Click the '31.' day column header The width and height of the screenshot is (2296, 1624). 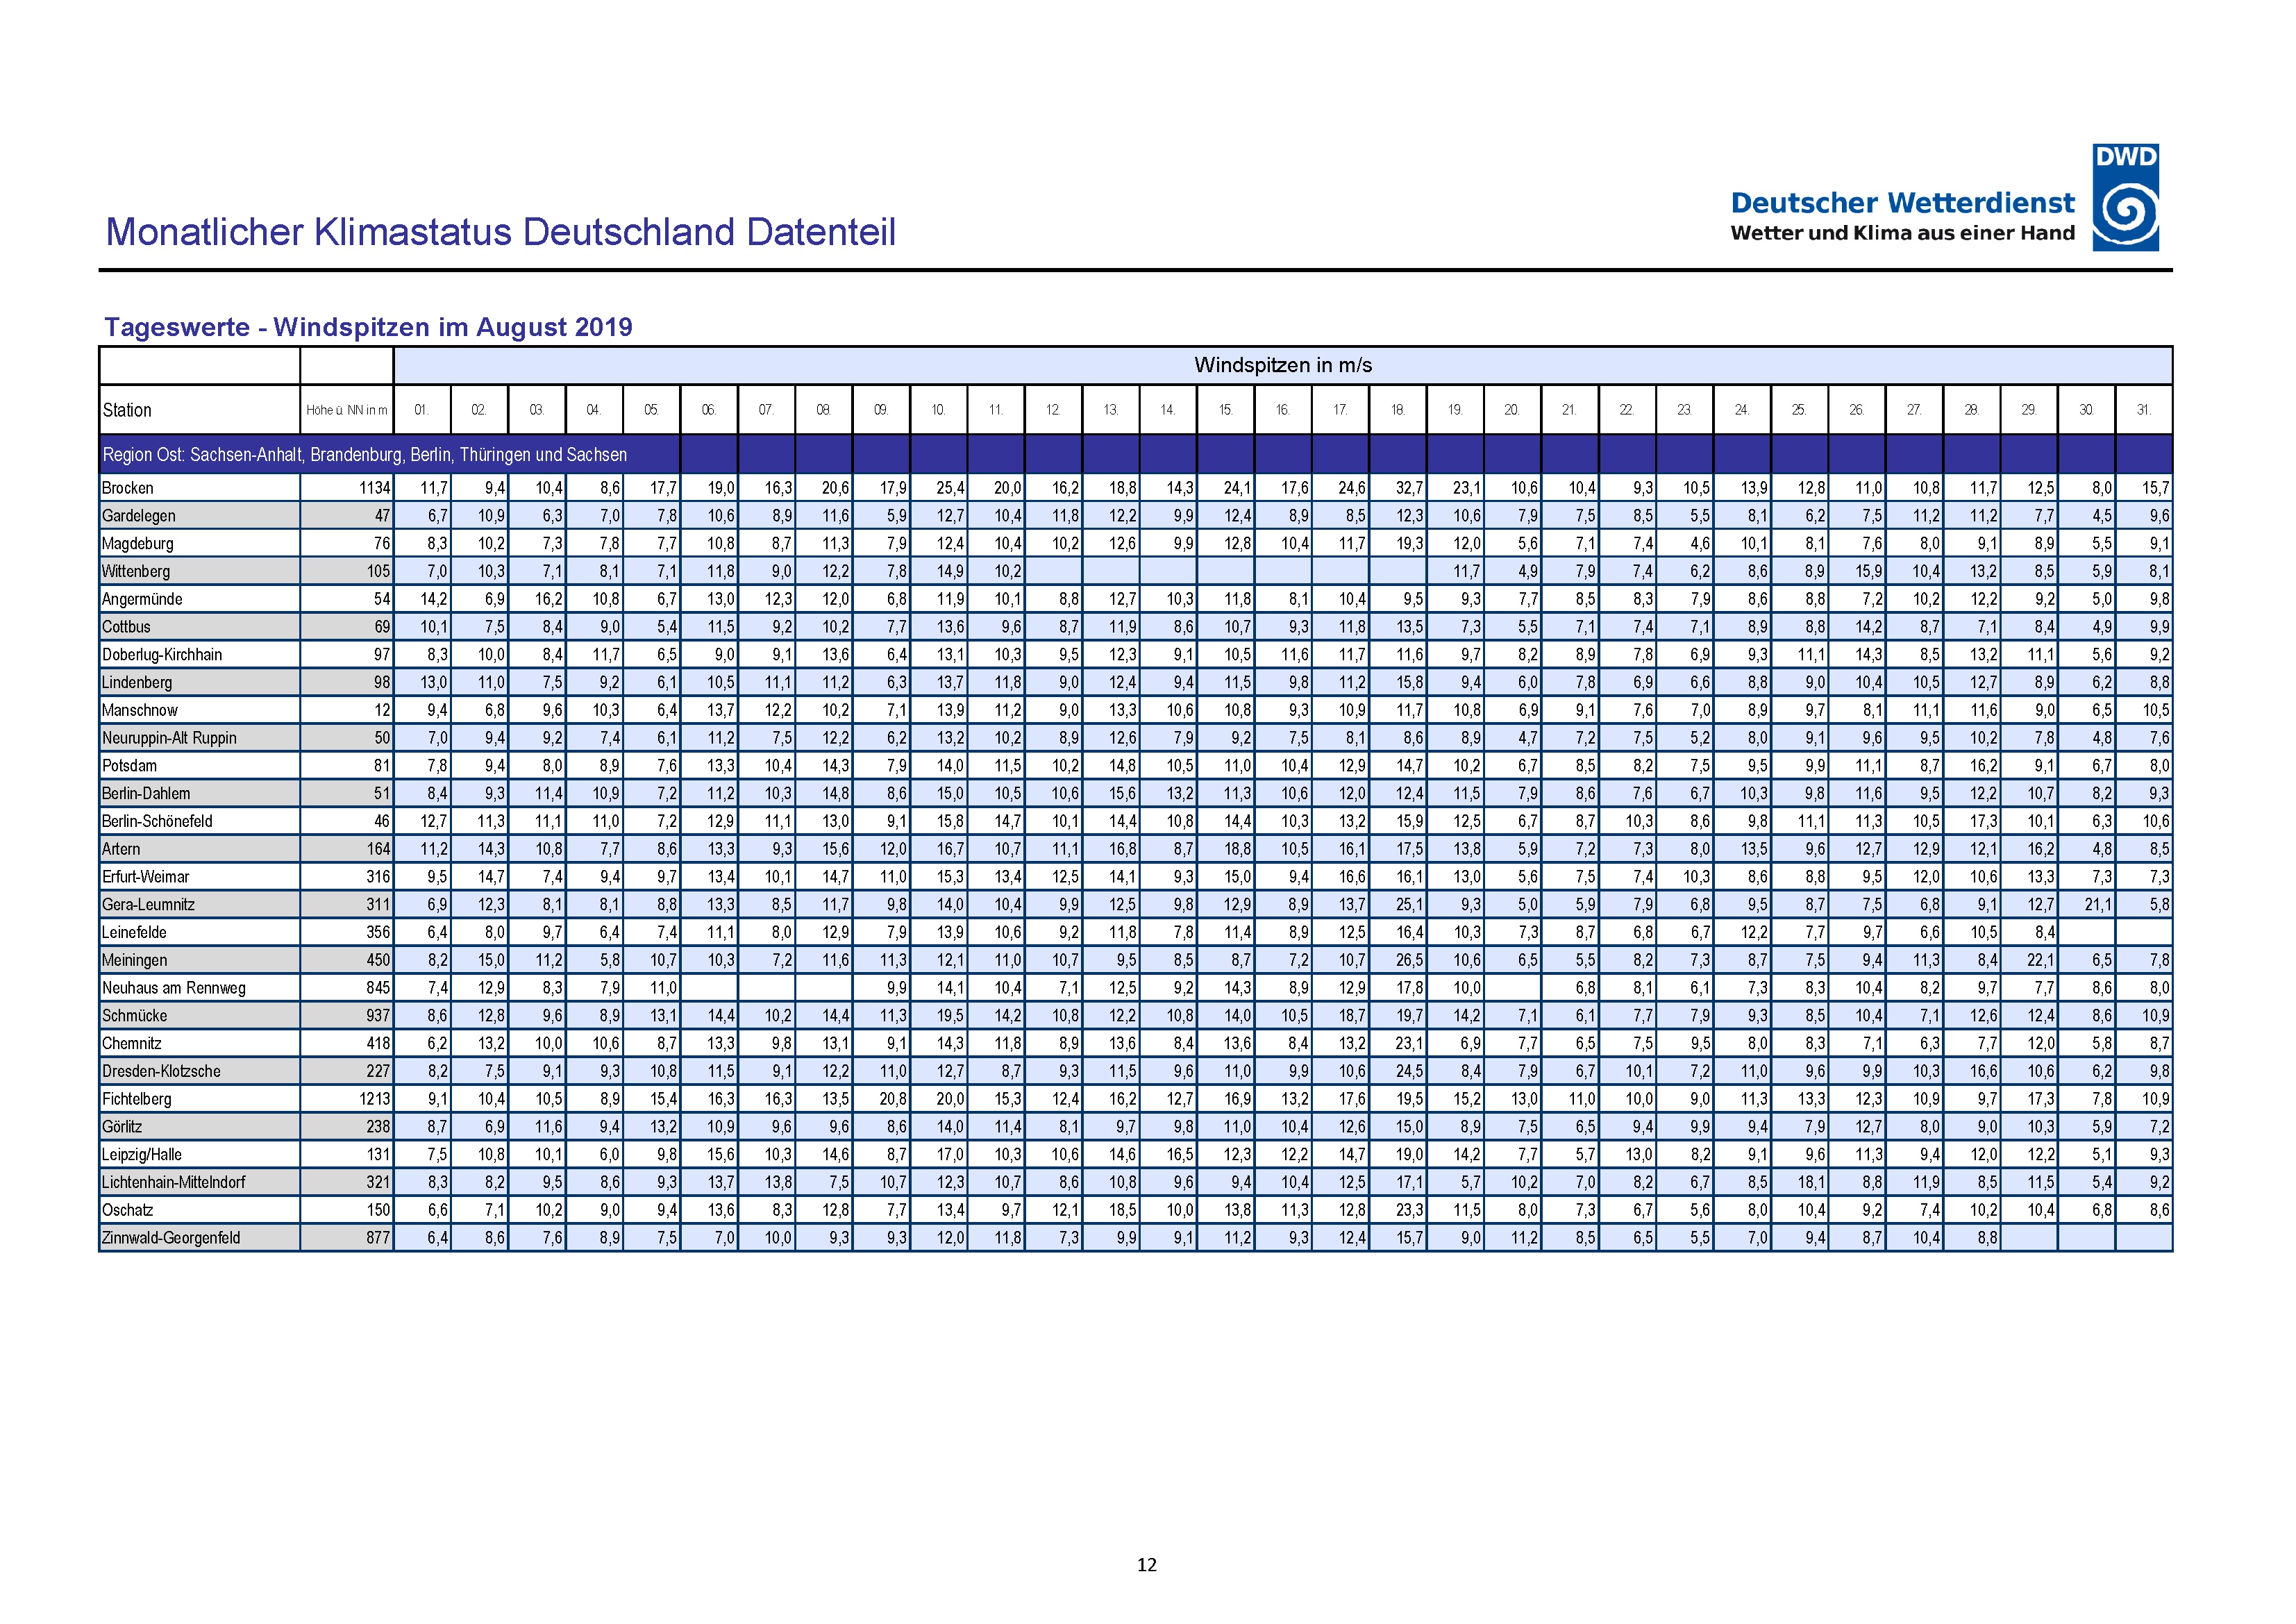[2144, 410]
